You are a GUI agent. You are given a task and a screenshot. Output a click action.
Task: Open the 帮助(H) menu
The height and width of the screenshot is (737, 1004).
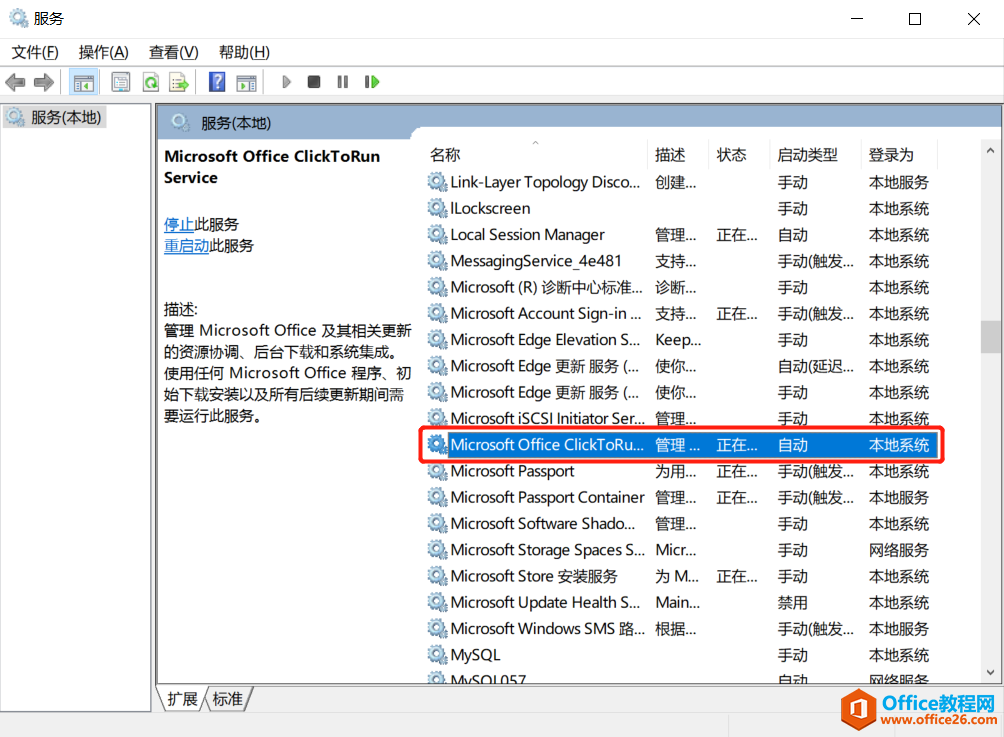244,53
